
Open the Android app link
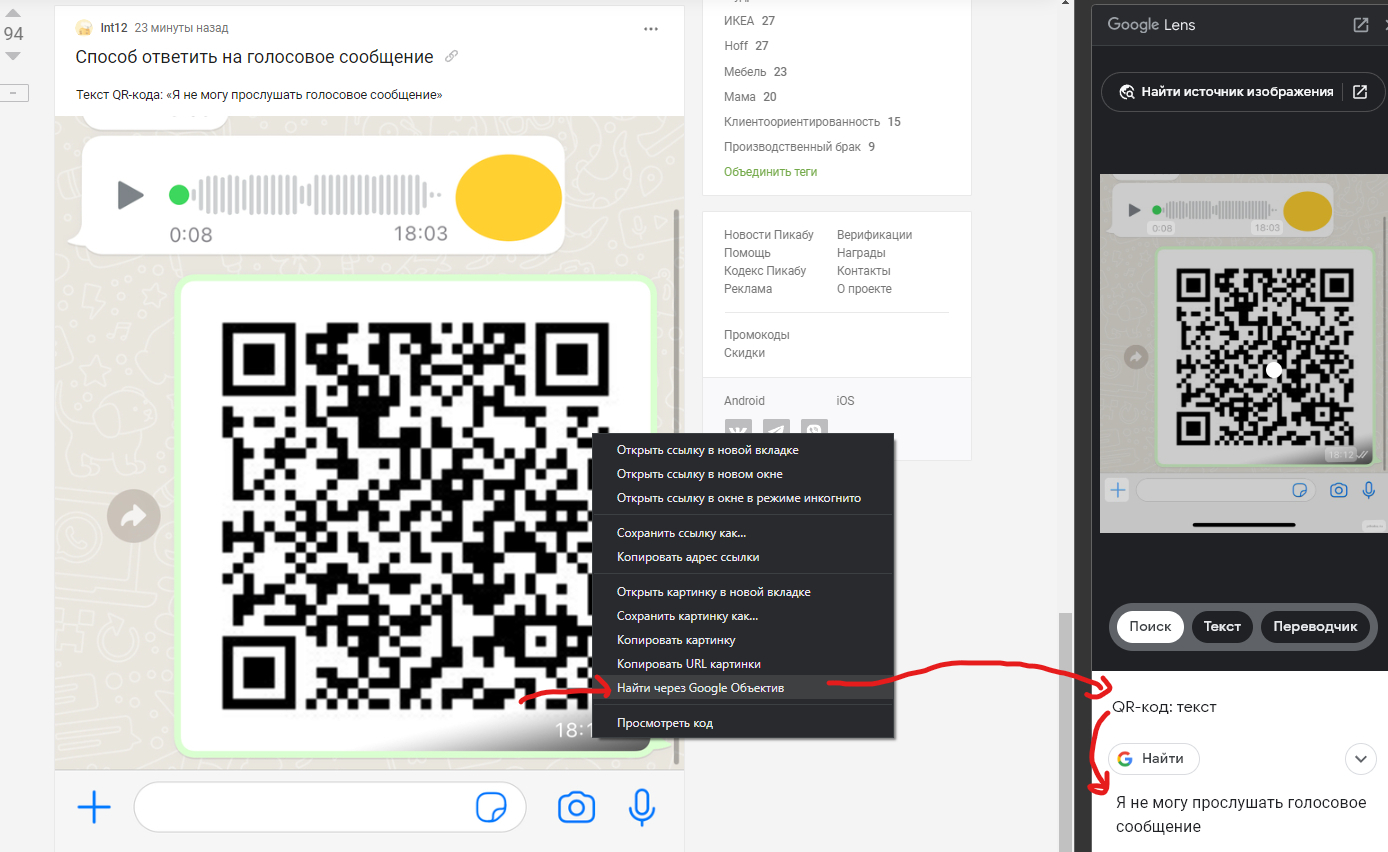[744, 401]
